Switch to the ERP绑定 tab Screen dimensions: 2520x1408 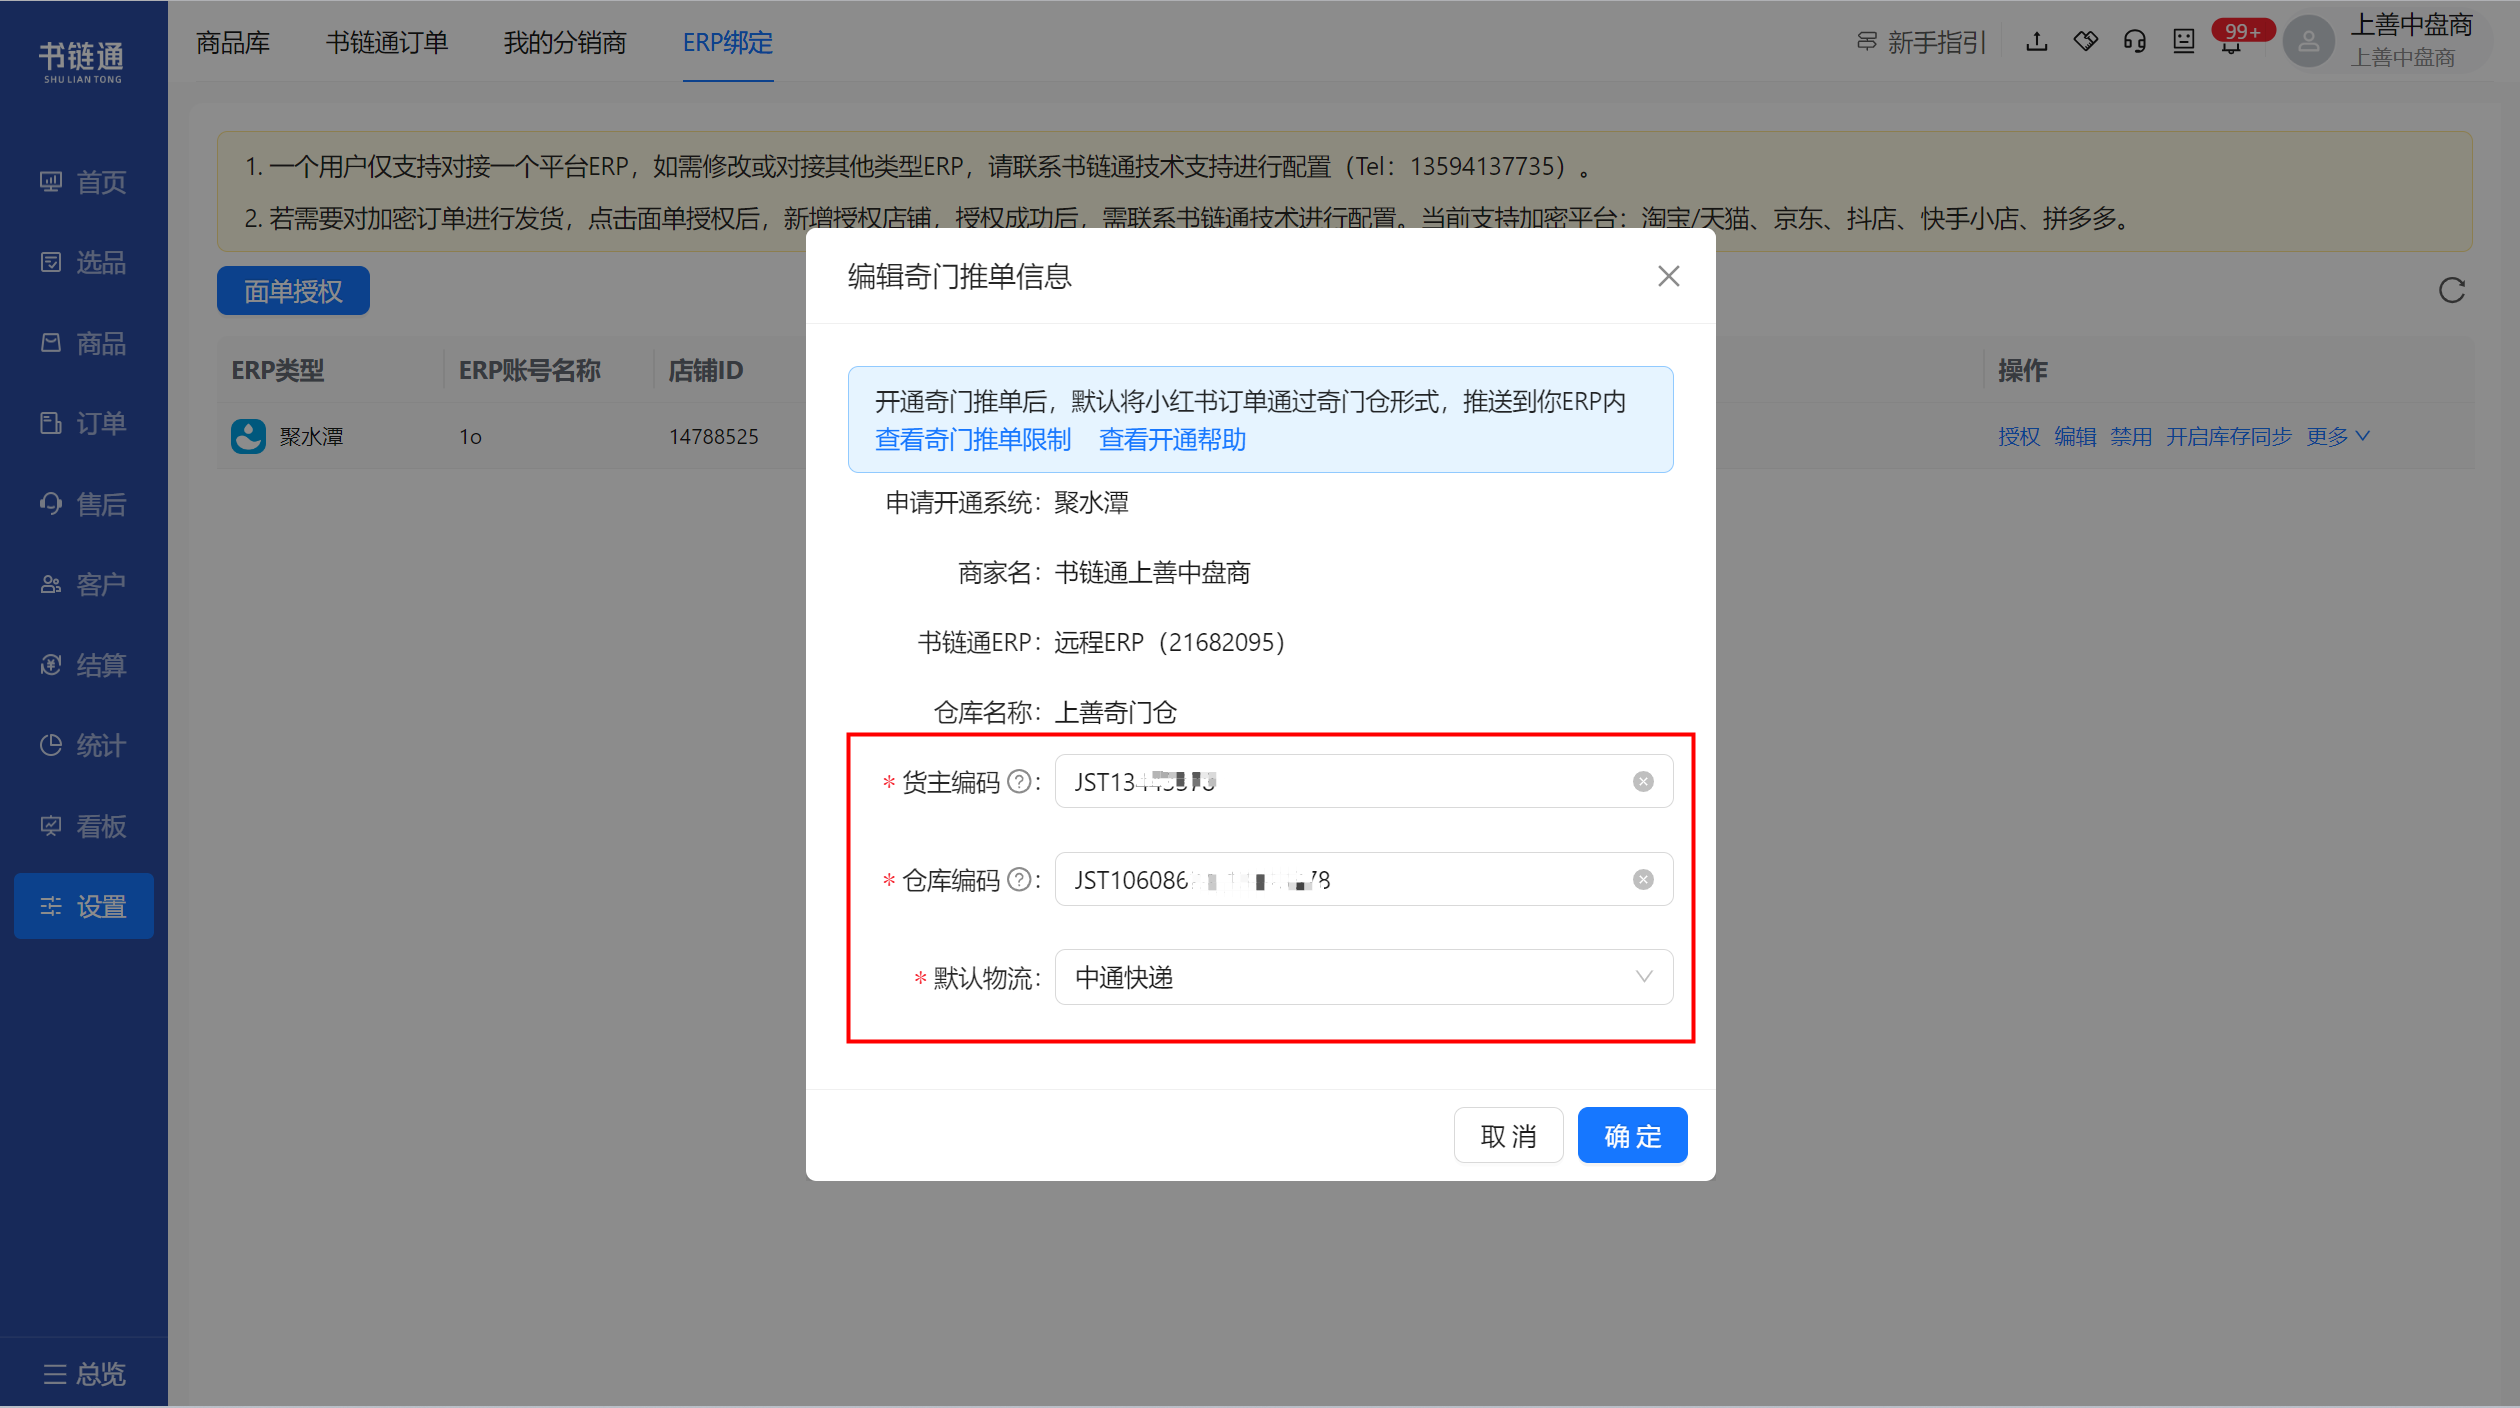728,42
